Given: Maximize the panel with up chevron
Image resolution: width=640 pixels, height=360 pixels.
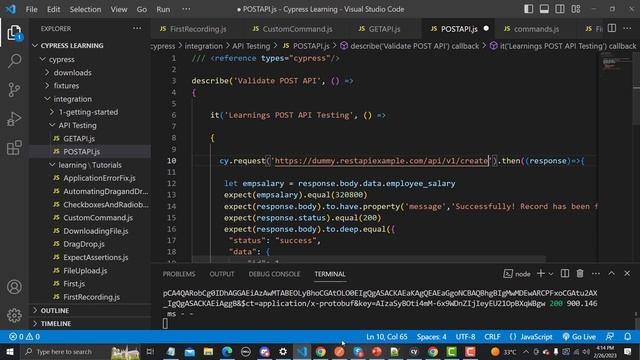Looking at the screenshot, I should coord(611,273).
